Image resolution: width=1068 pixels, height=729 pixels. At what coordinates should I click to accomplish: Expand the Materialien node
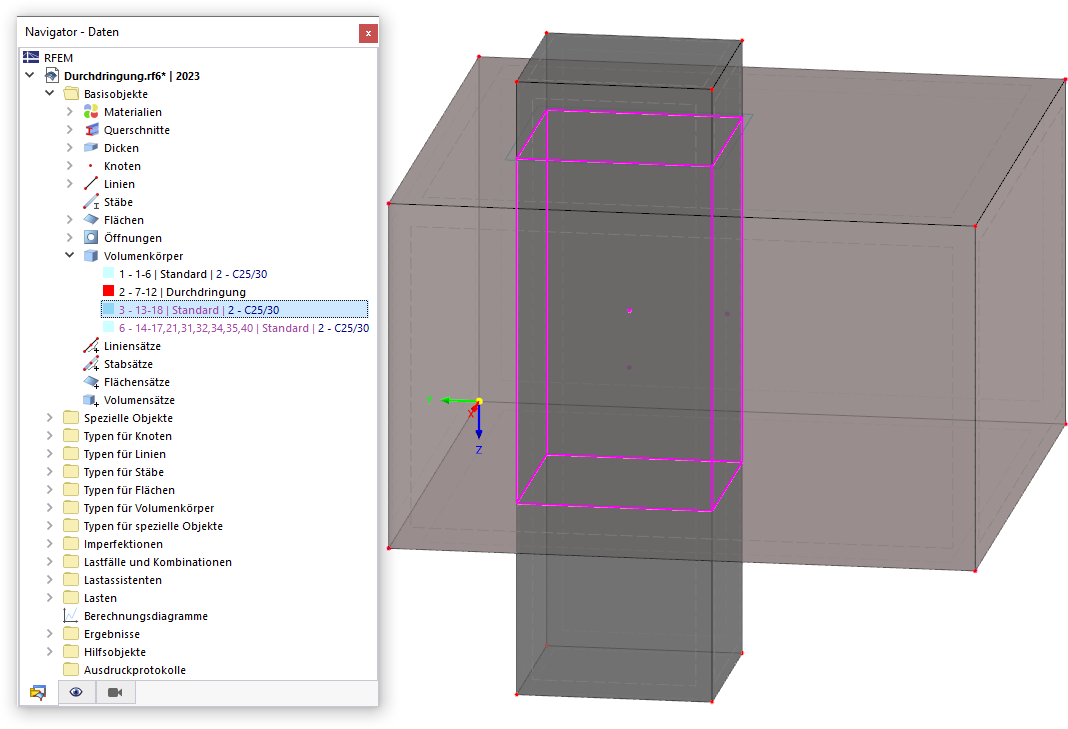coord(69,111)
